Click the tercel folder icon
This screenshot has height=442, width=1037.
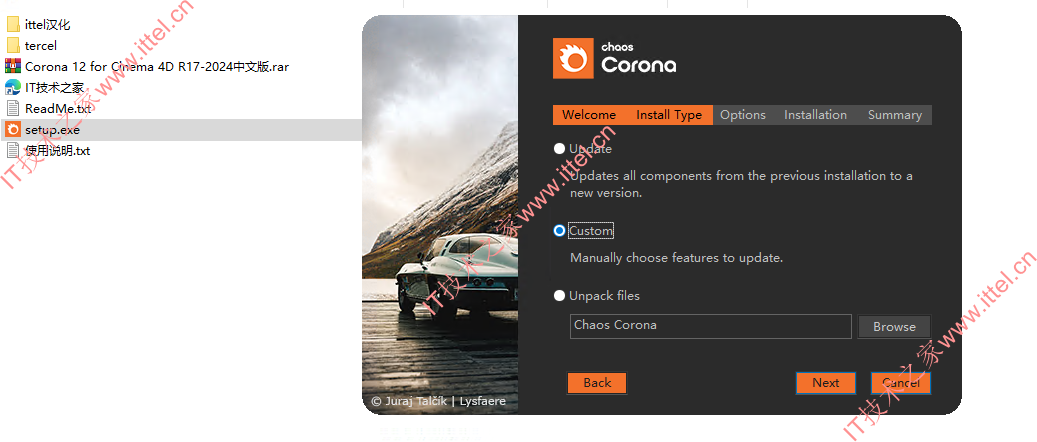pyautogui.click(x=13, y=46)
